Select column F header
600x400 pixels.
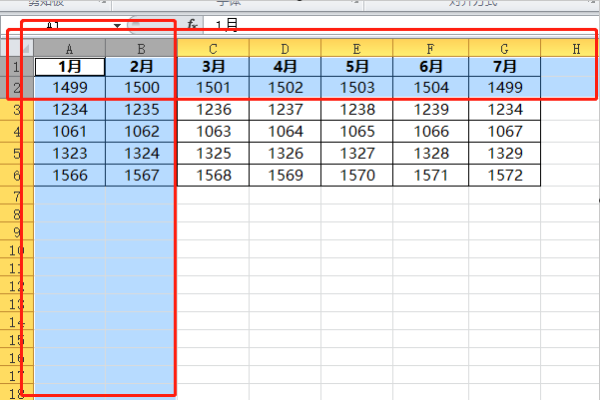430,49
